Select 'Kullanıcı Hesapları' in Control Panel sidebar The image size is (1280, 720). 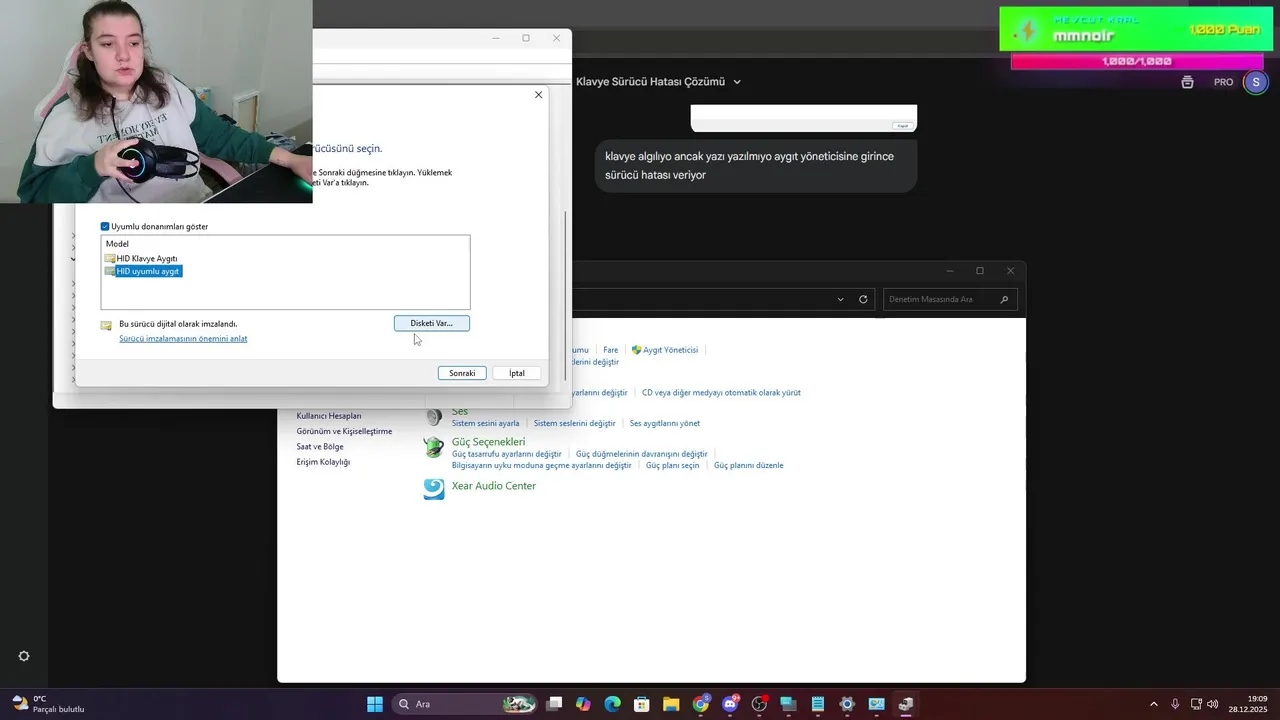tap(329, 416)
